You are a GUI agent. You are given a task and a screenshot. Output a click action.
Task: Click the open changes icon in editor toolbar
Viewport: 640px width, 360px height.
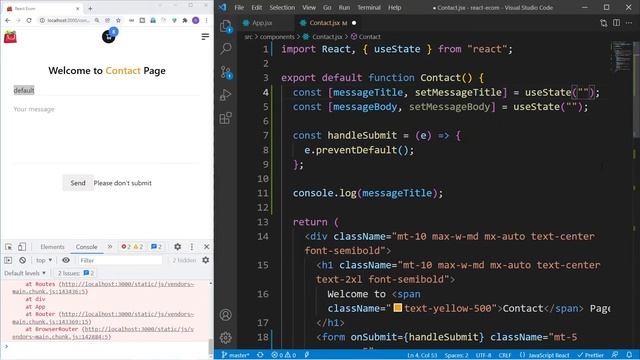604,23
